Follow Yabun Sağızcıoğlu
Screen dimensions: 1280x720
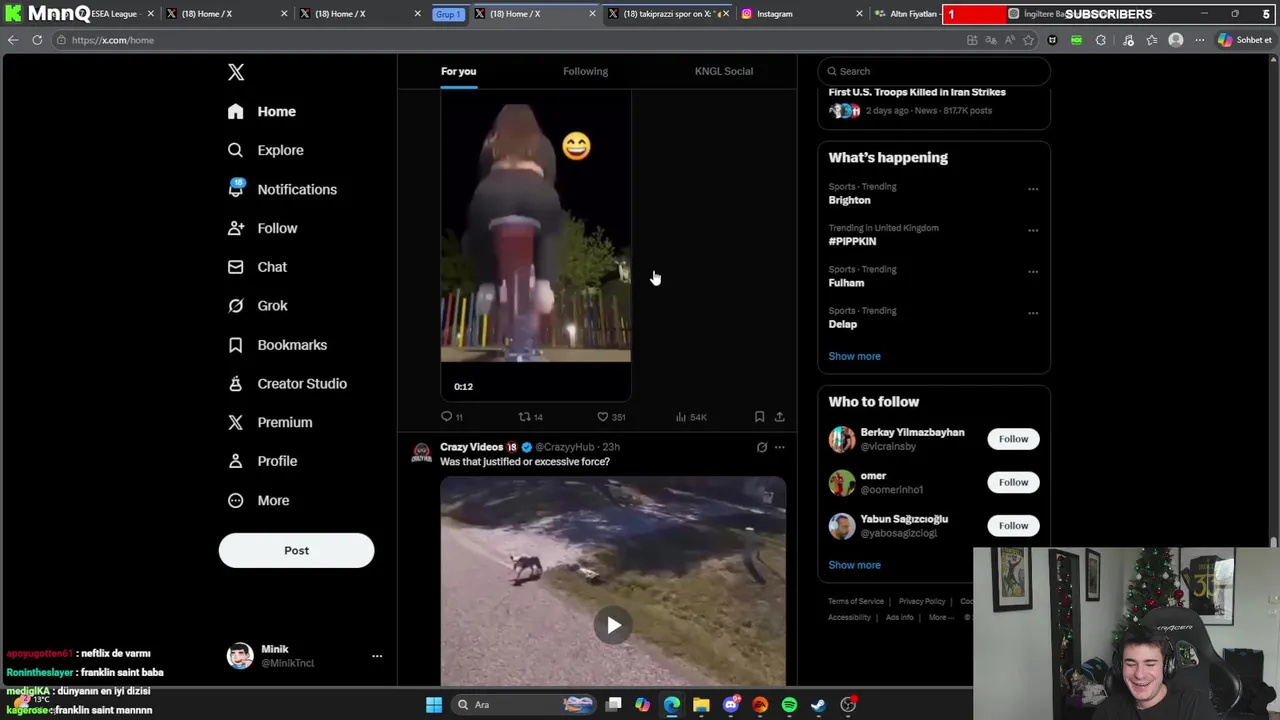tap(1013, 525)
